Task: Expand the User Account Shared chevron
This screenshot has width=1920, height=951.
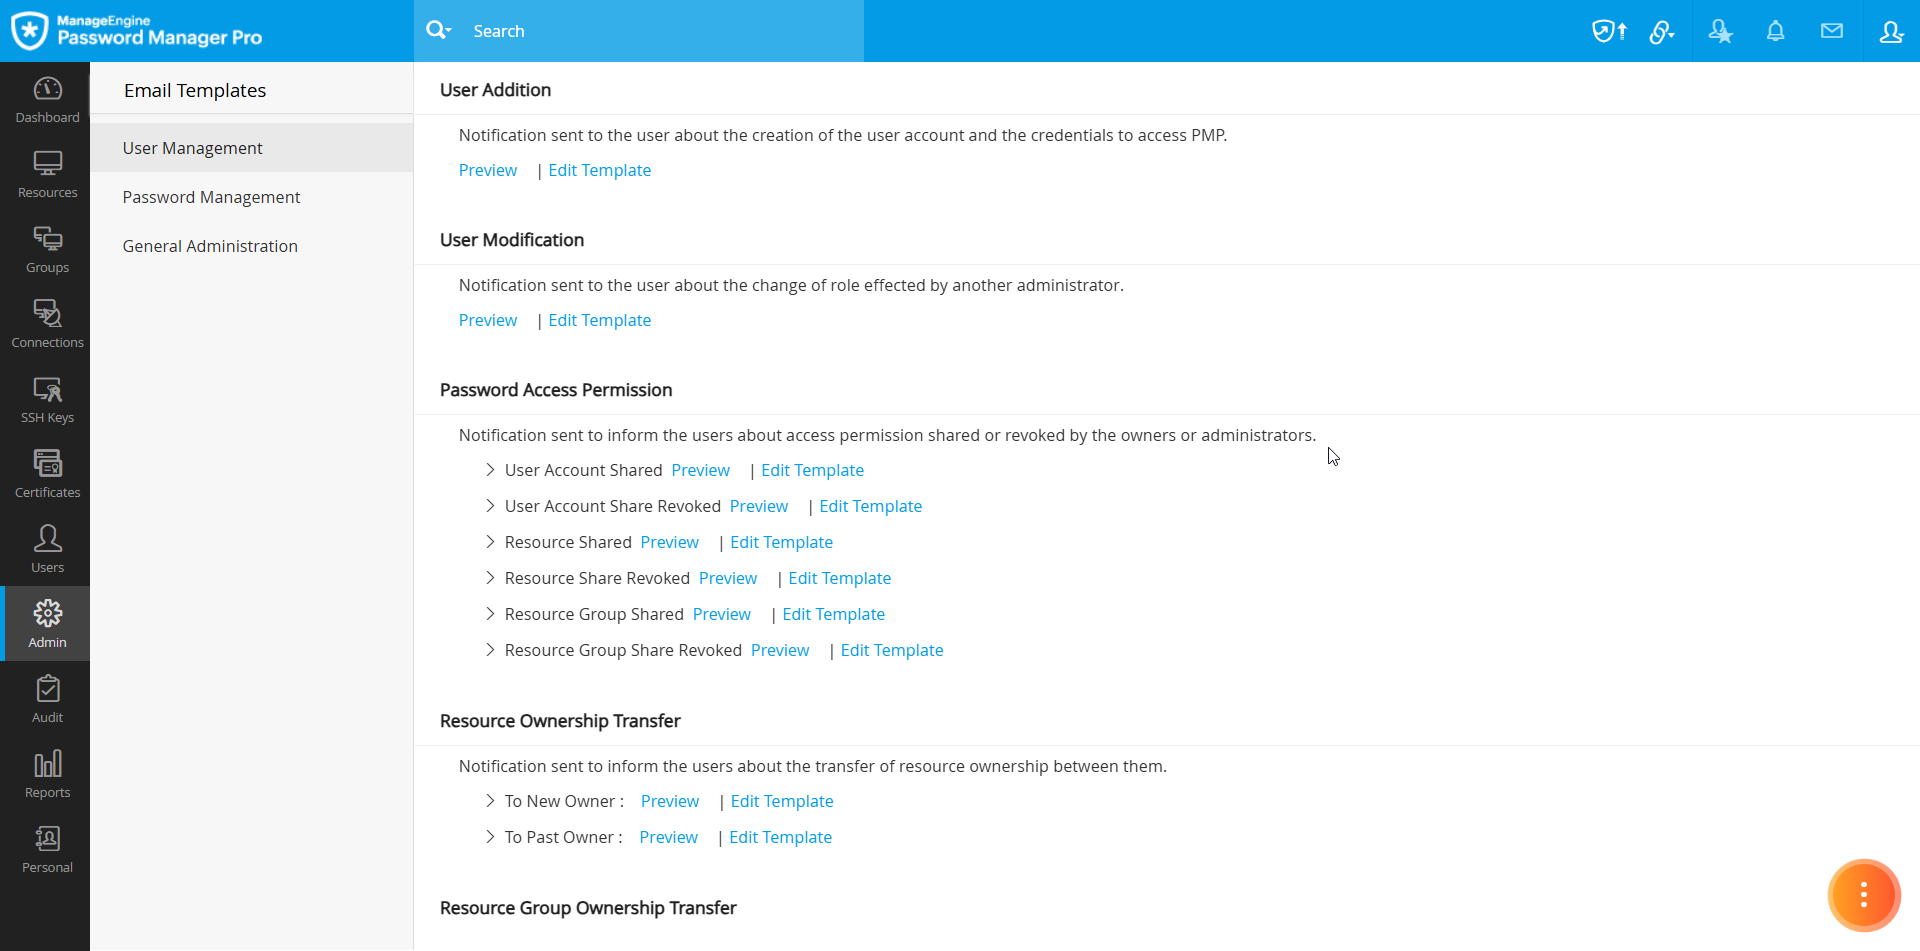Action: [x=490, y=470]
